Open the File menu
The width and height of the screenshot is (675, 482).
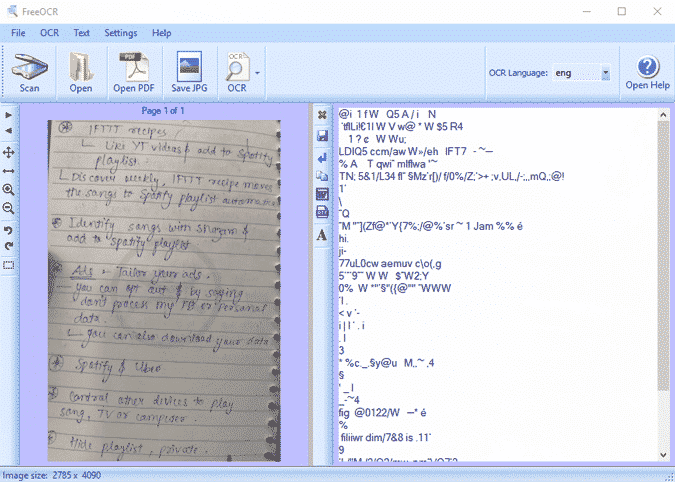18,33
